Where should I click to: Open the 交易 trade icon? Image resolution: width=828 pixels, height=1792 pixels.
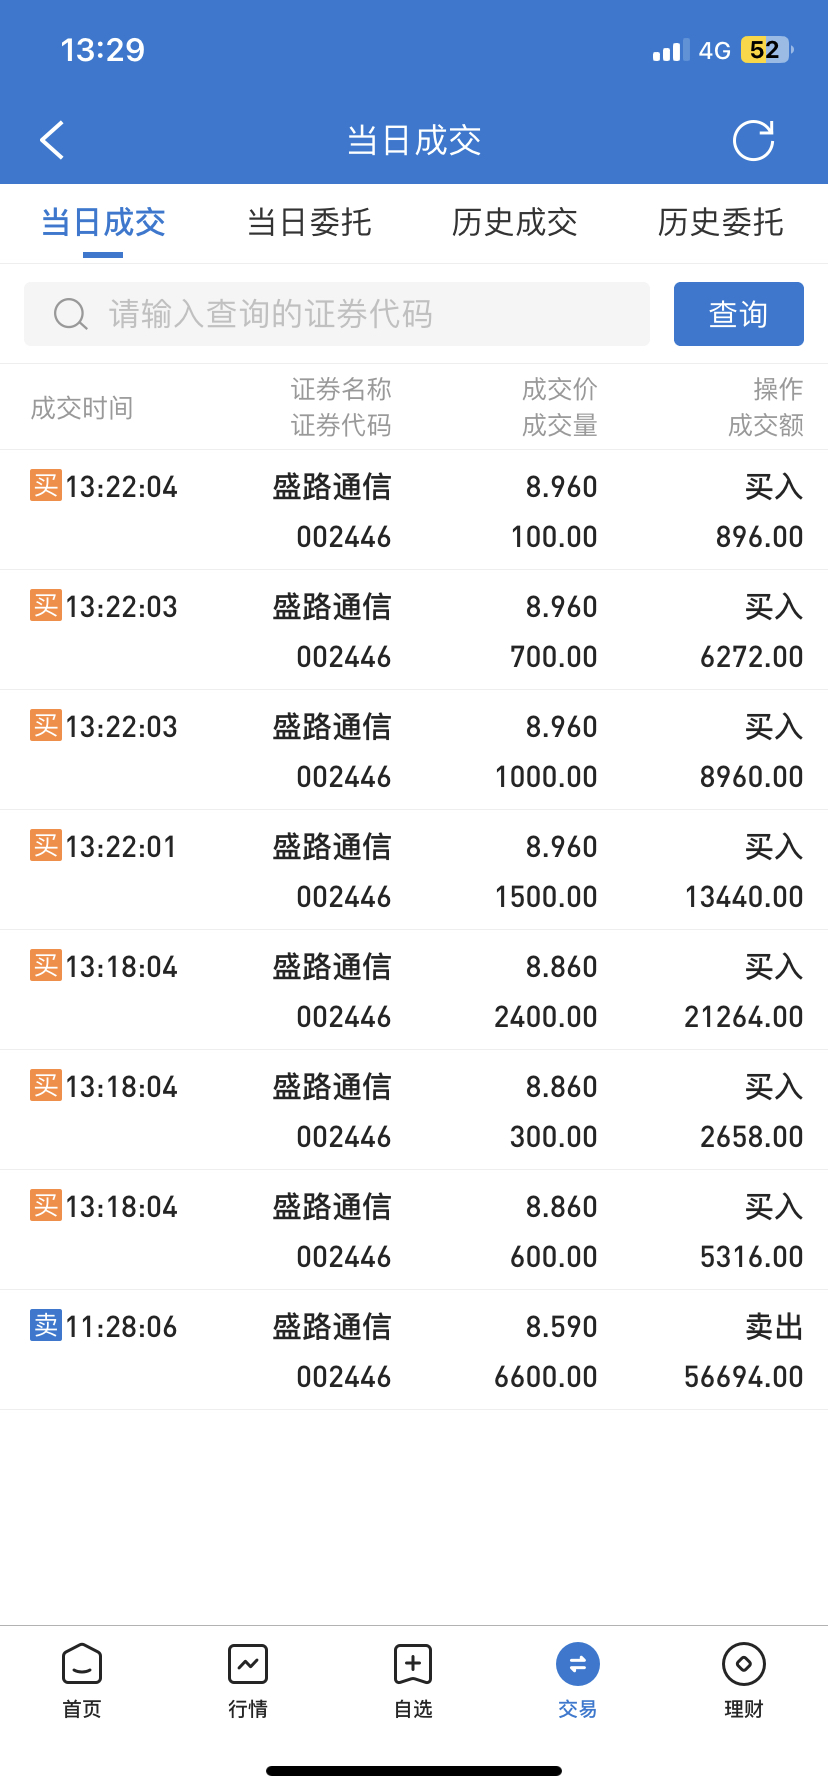[578, 1664]
